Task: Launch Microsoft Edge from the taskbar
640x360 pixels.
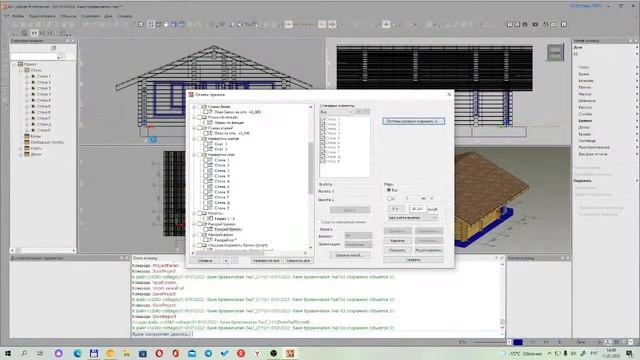Action: tap(78, 353)
